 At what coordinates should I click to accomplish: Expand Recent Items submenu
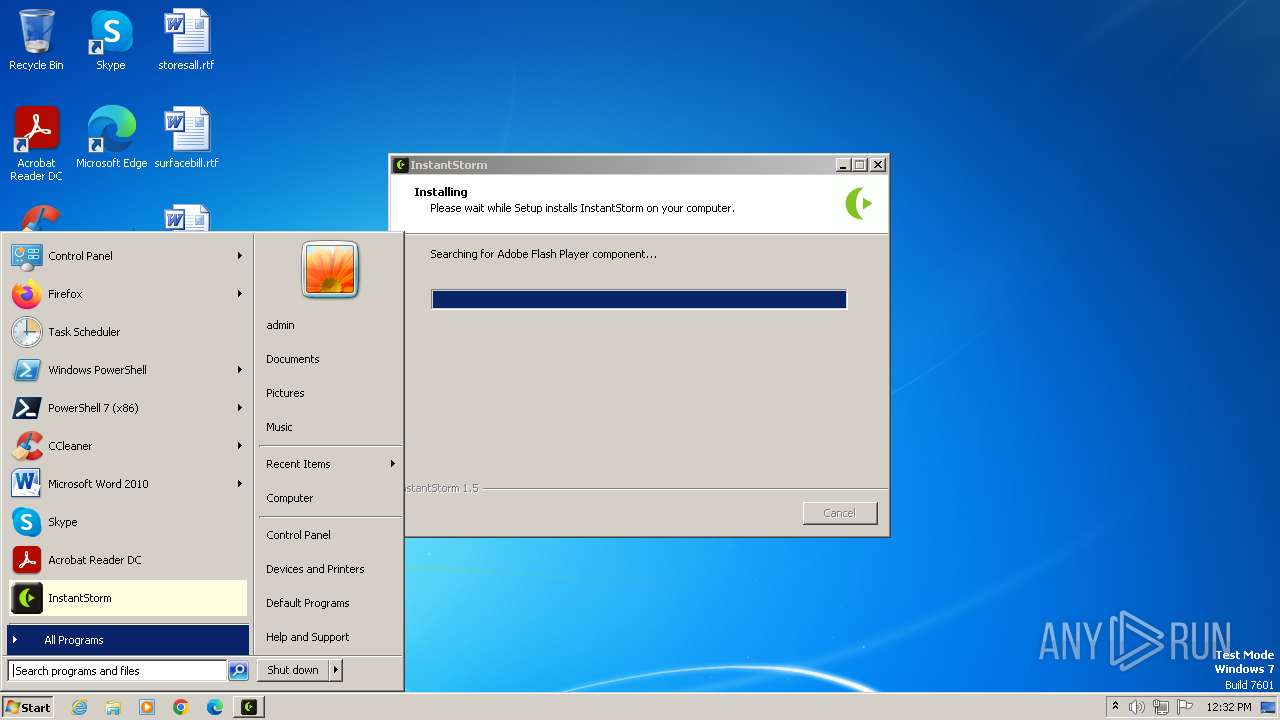330,464
